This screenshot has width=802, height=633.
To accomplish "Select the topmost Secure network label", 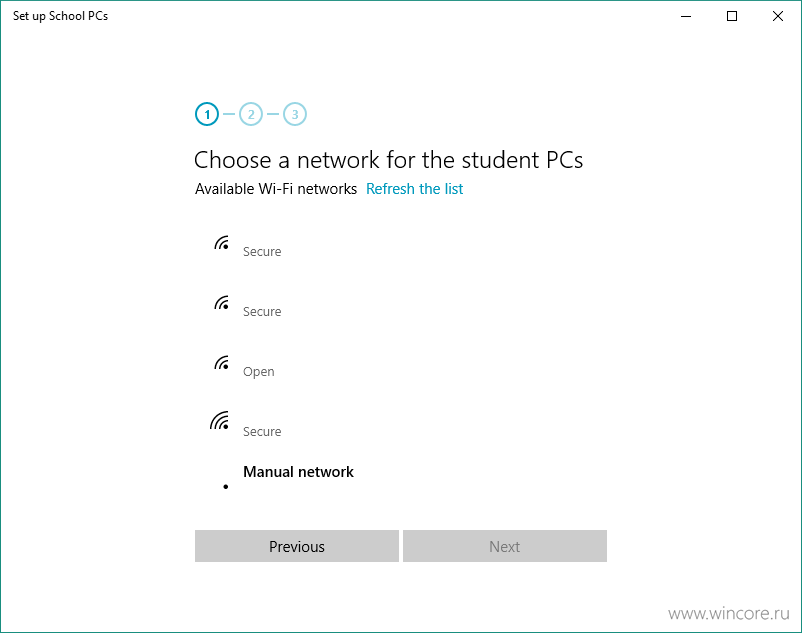I will click(262, 252).
